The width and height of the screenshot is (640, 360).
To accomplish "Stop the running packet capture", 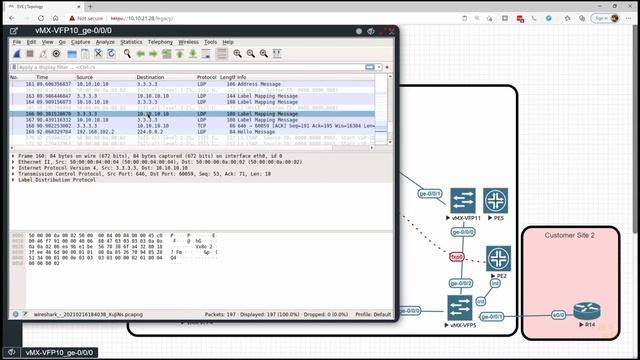I will [x=30, y=54].
